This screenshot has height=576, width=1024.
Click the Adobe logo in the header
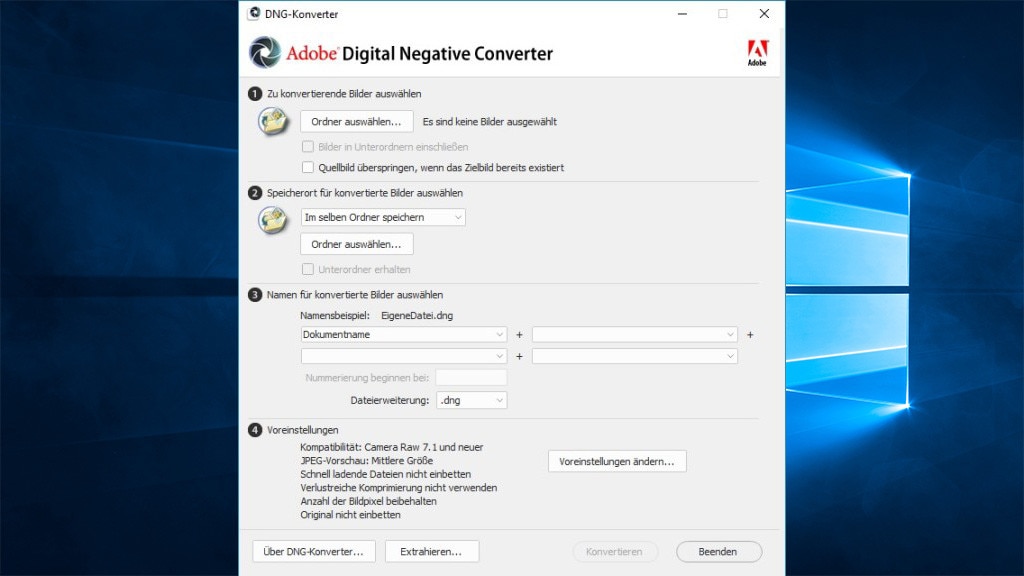[758, 53]
